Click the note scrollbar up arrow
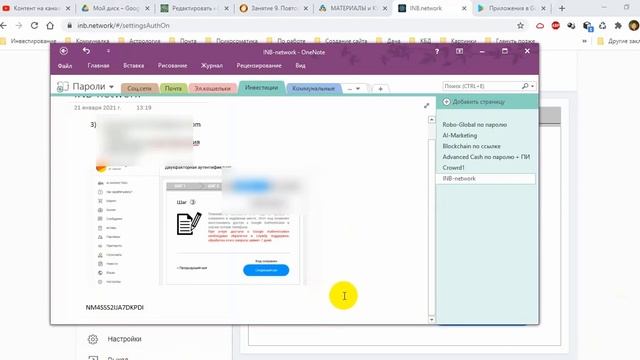Image resolution: width=640 pixels, height=360 pixels. pos(432,120)
